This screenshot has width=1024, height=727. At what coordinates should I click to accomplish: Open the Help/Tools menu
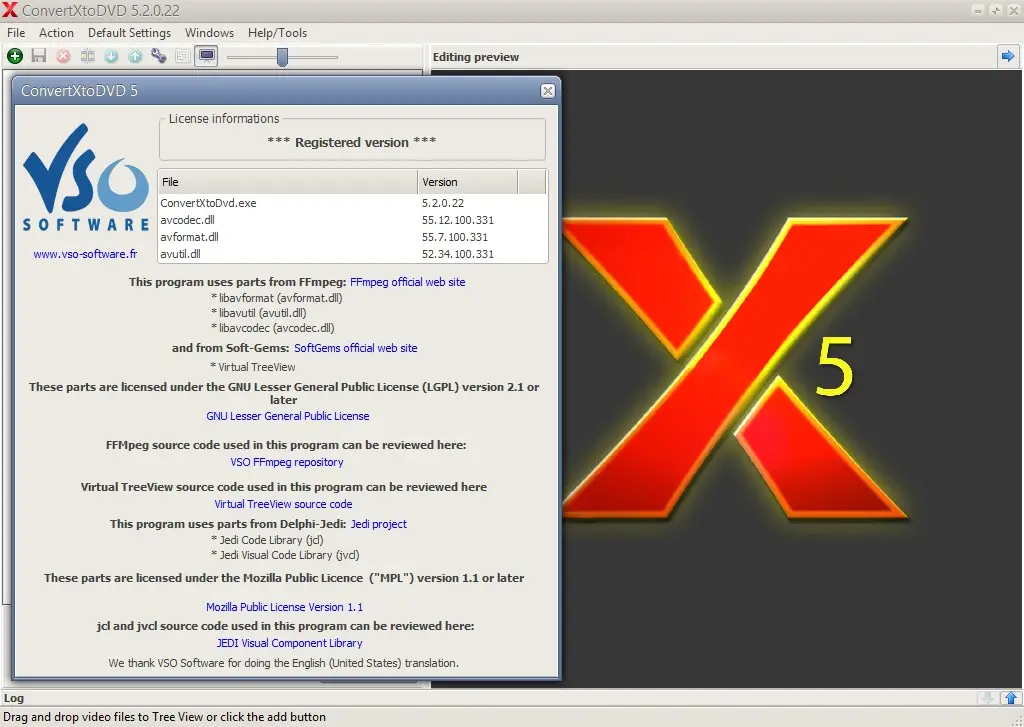point(277,33)
